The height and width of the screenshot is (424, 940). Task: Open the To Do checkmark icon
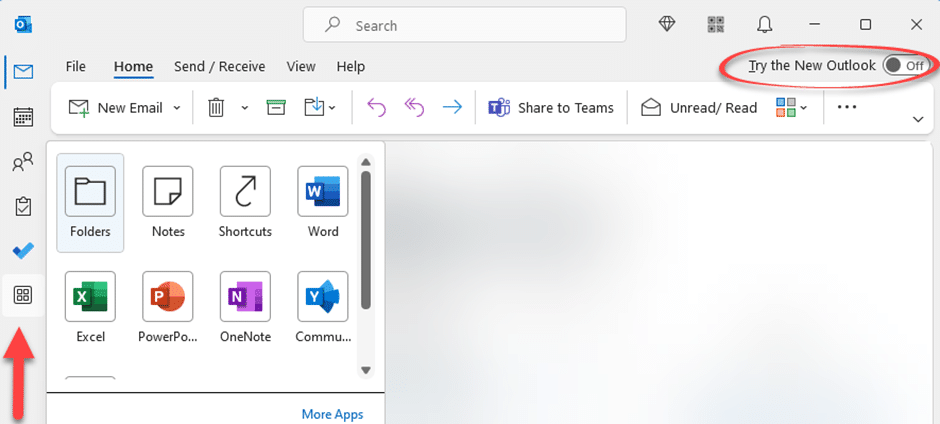(22, 250)
